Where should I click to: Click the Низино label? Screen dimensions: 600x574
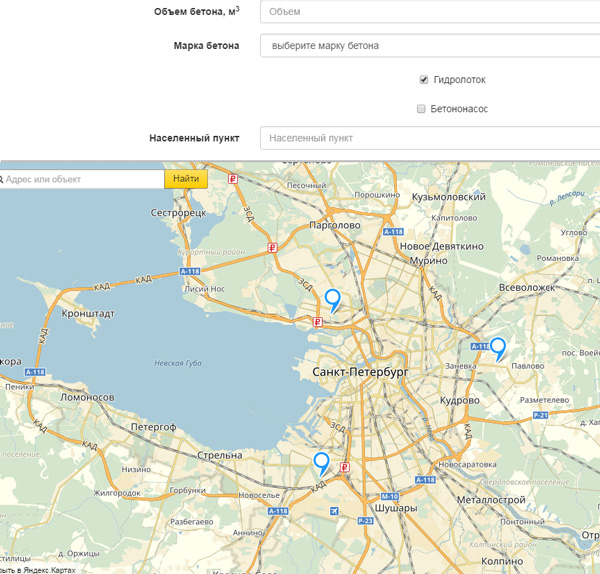click(x=136, y=470)
